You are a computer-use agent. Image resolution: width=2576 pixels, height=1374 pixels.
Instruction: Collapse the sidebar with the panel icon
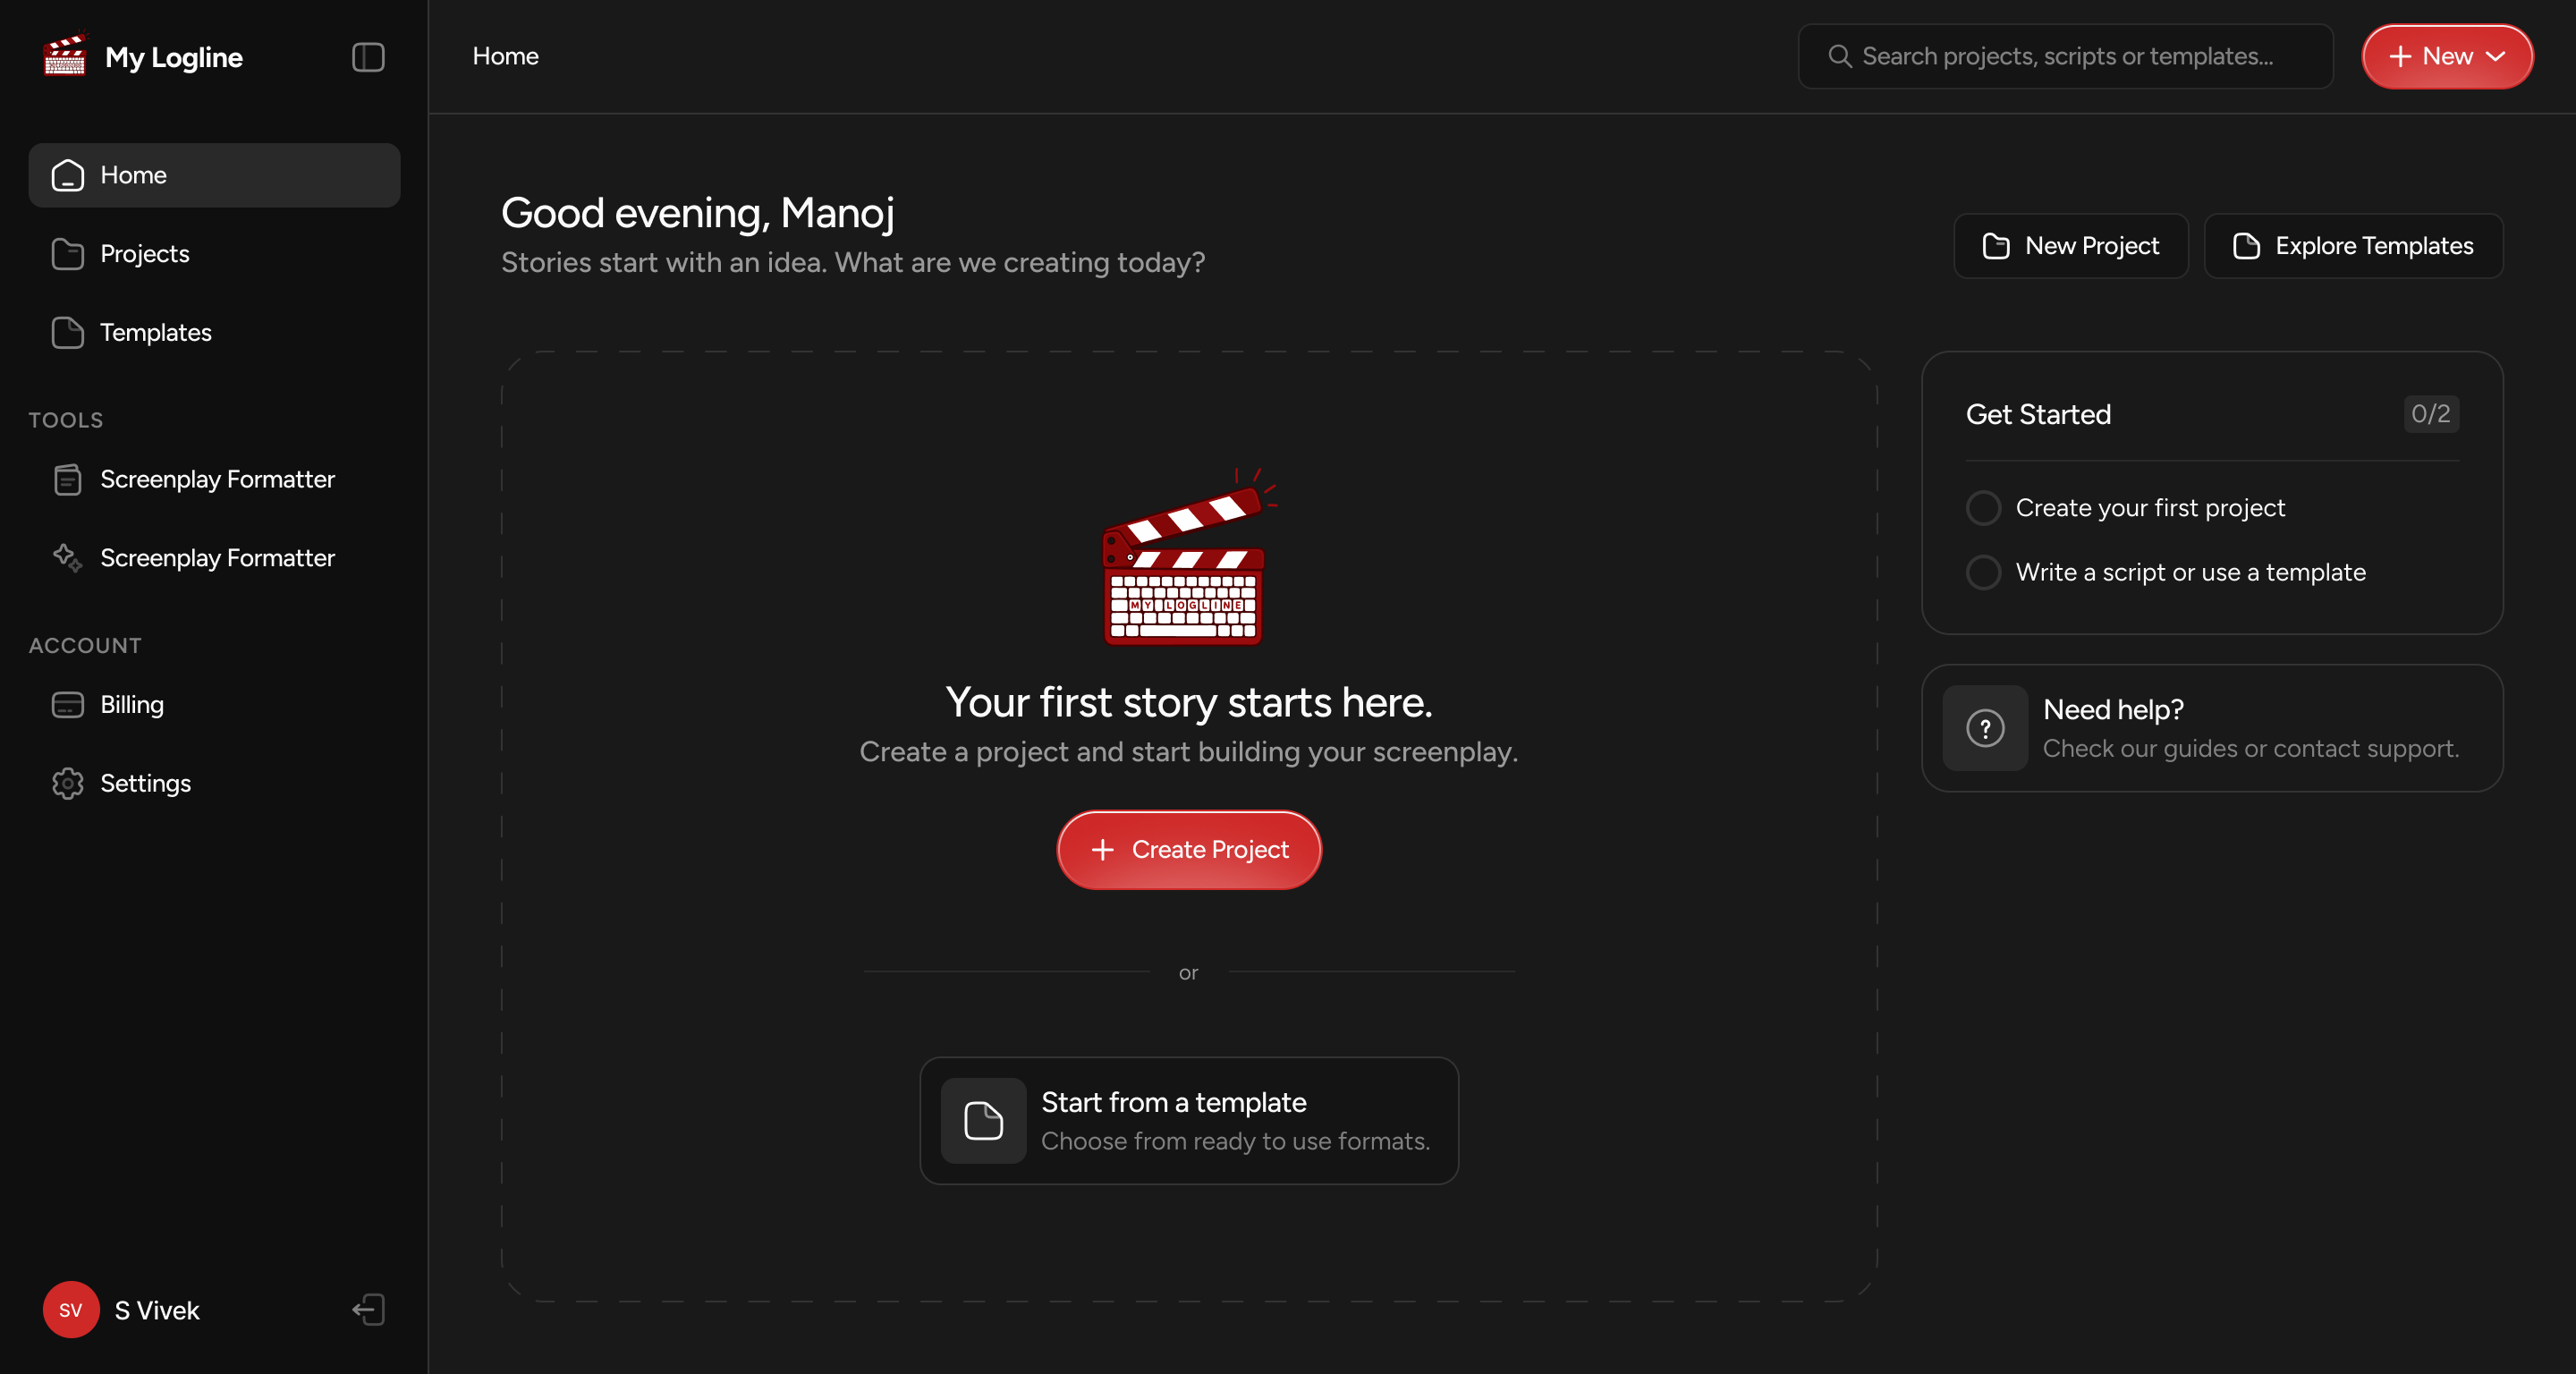pyautogui.click(x=368, y=57)
